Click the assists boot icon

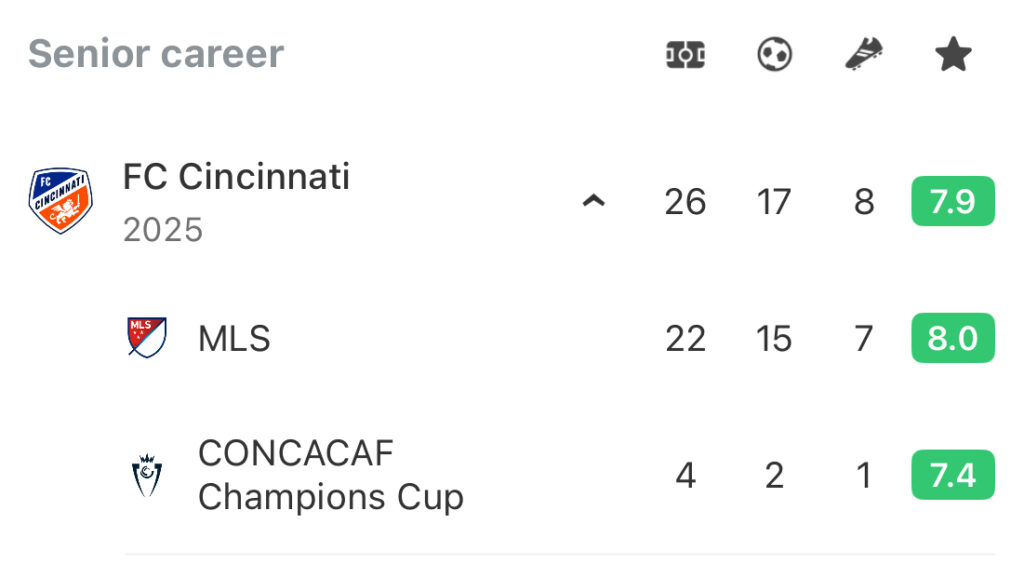point(864,54)
